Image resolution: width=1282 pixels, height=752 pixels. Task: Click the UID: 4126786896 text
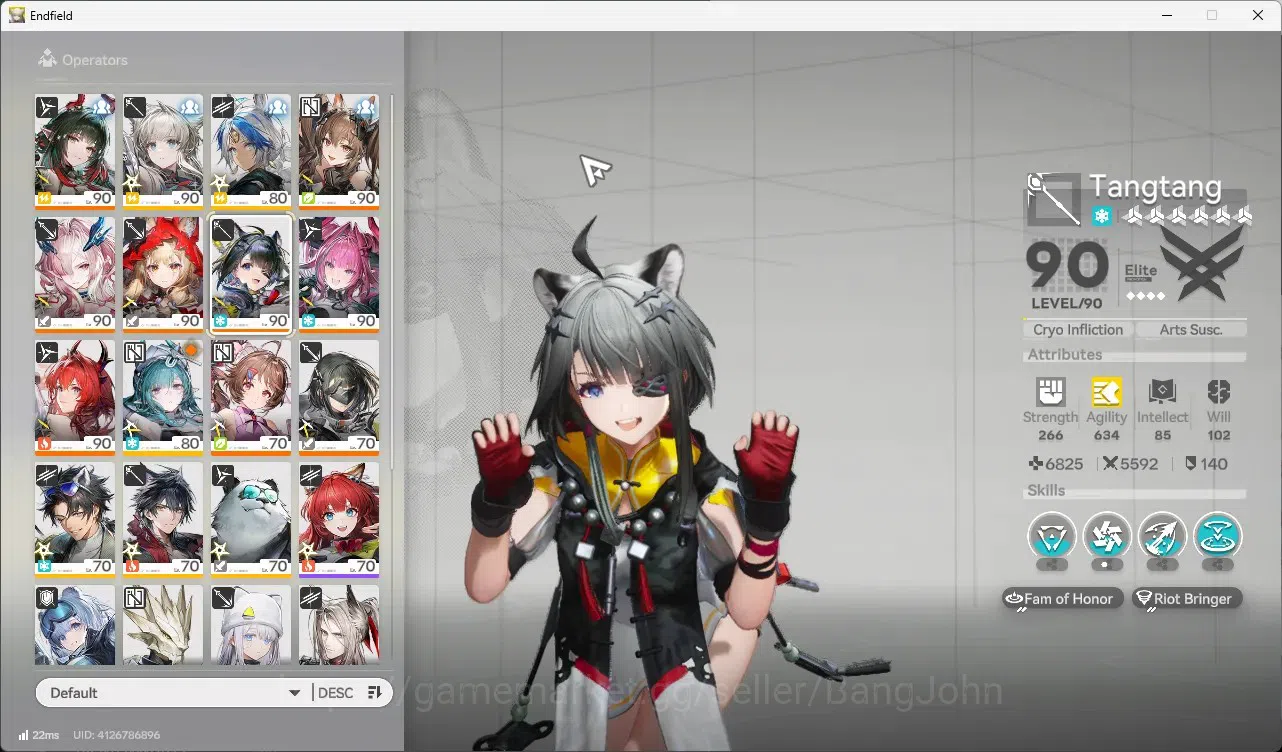pos(117,735)
